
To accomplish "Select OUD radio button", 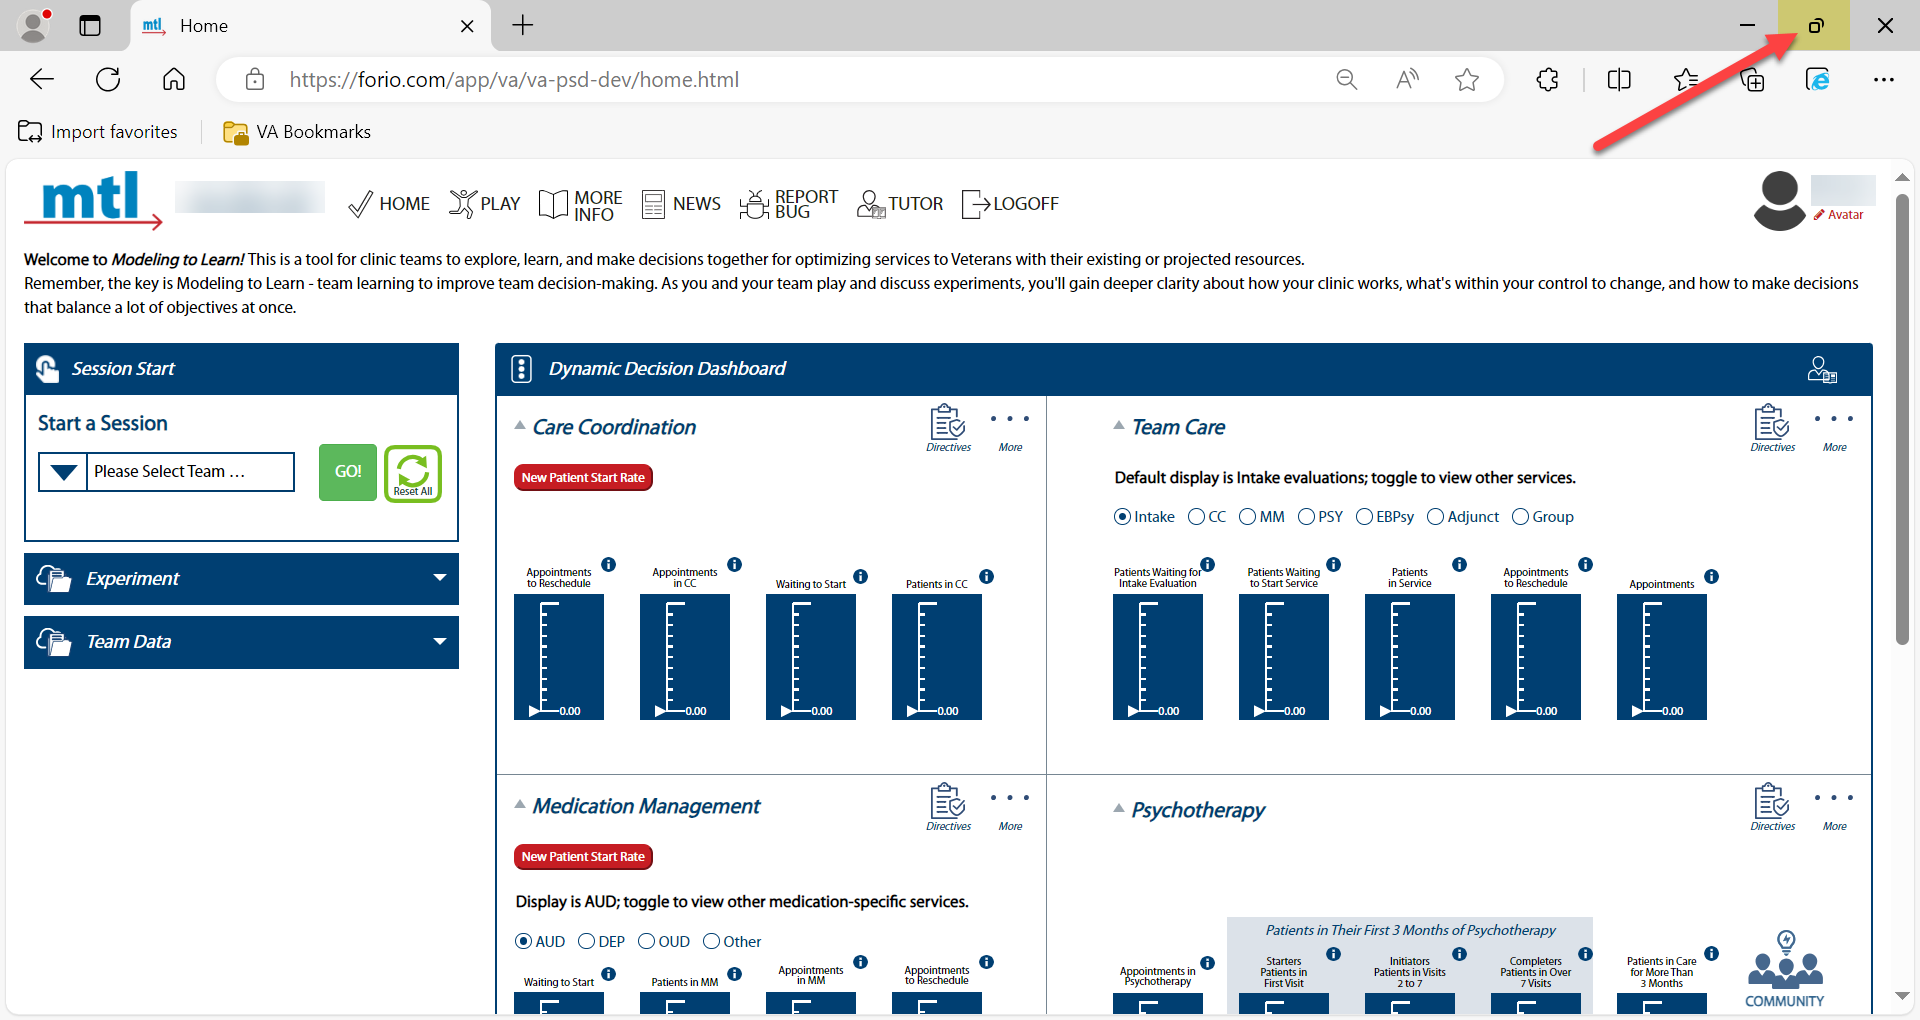I will tap(646, 942).
